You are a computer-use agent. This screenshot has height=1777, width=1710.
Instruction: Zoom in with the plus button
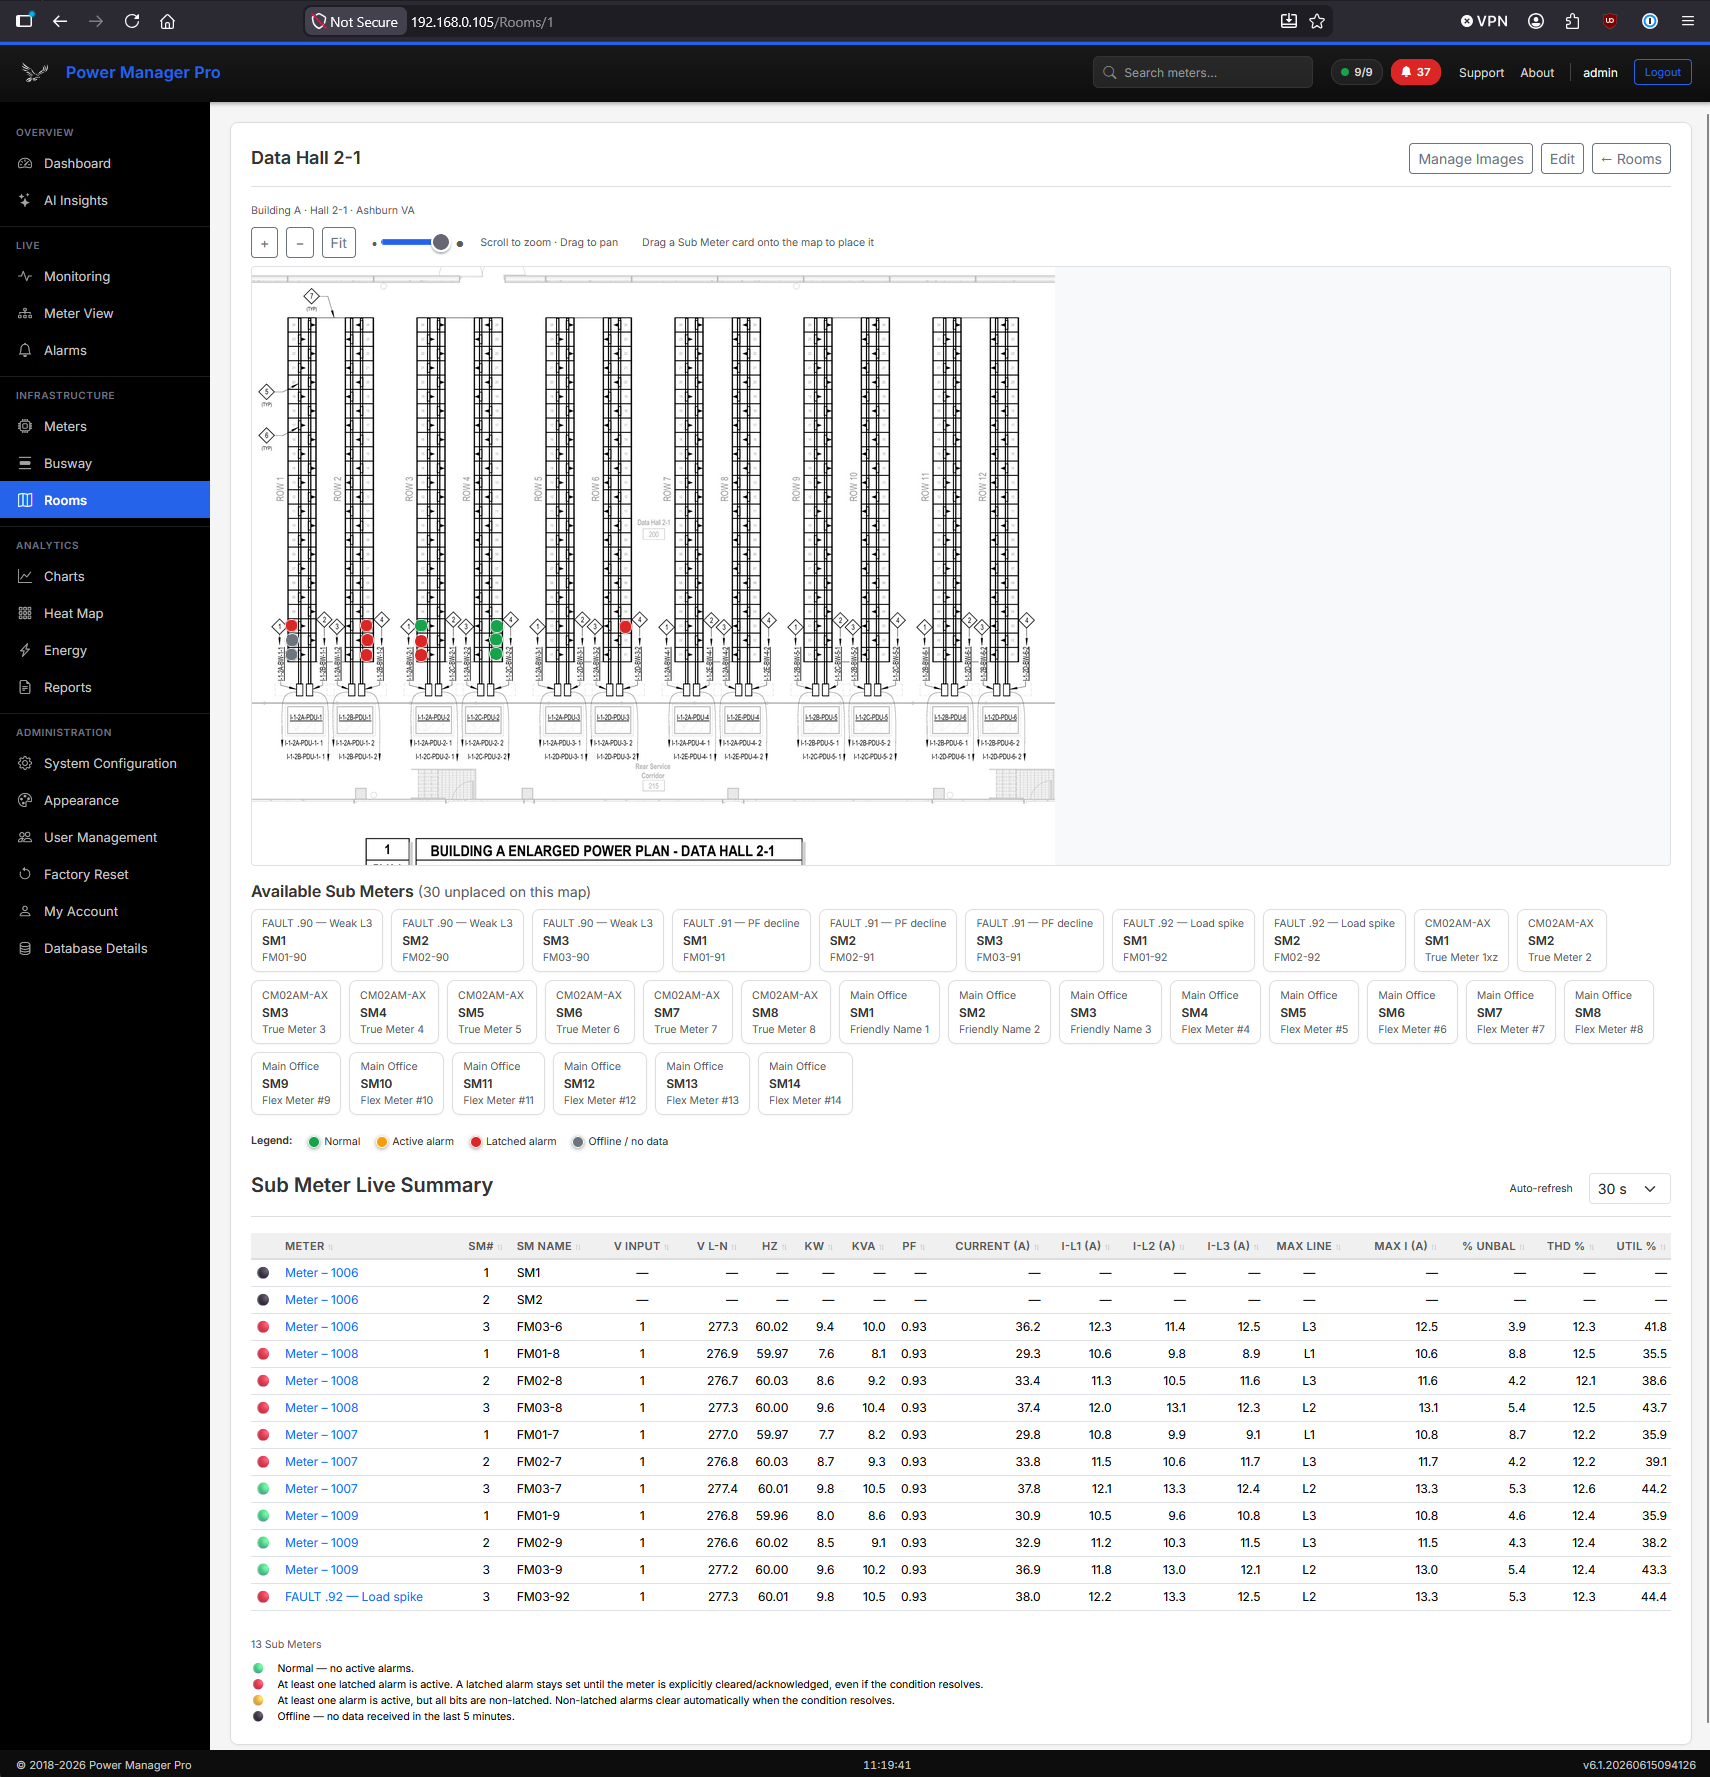pyautogui.click(x=264, y=243)
